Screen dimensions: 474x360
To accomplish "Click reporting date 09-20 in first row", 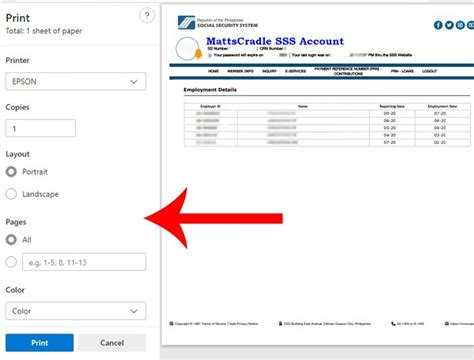I will (x=389, y=113).
